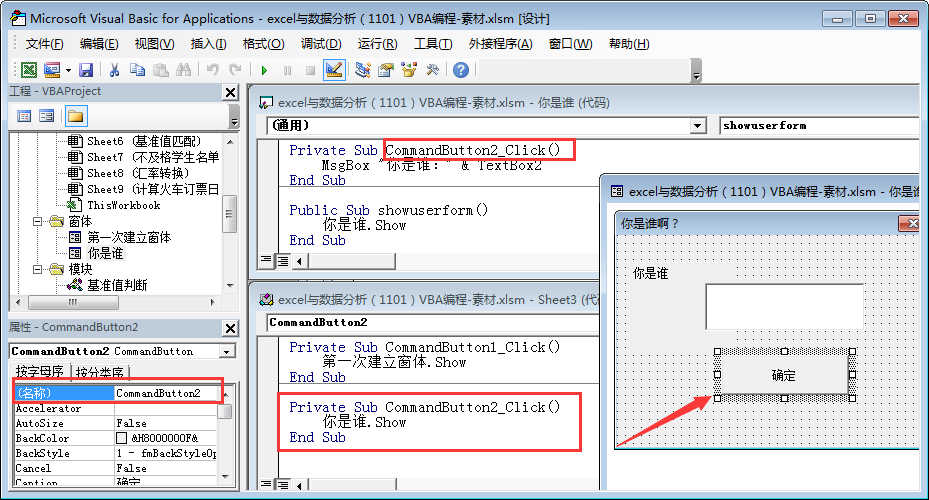929x500 pixels.
Task: Click the blue Help question mark icon
Action: click(460, 70)
